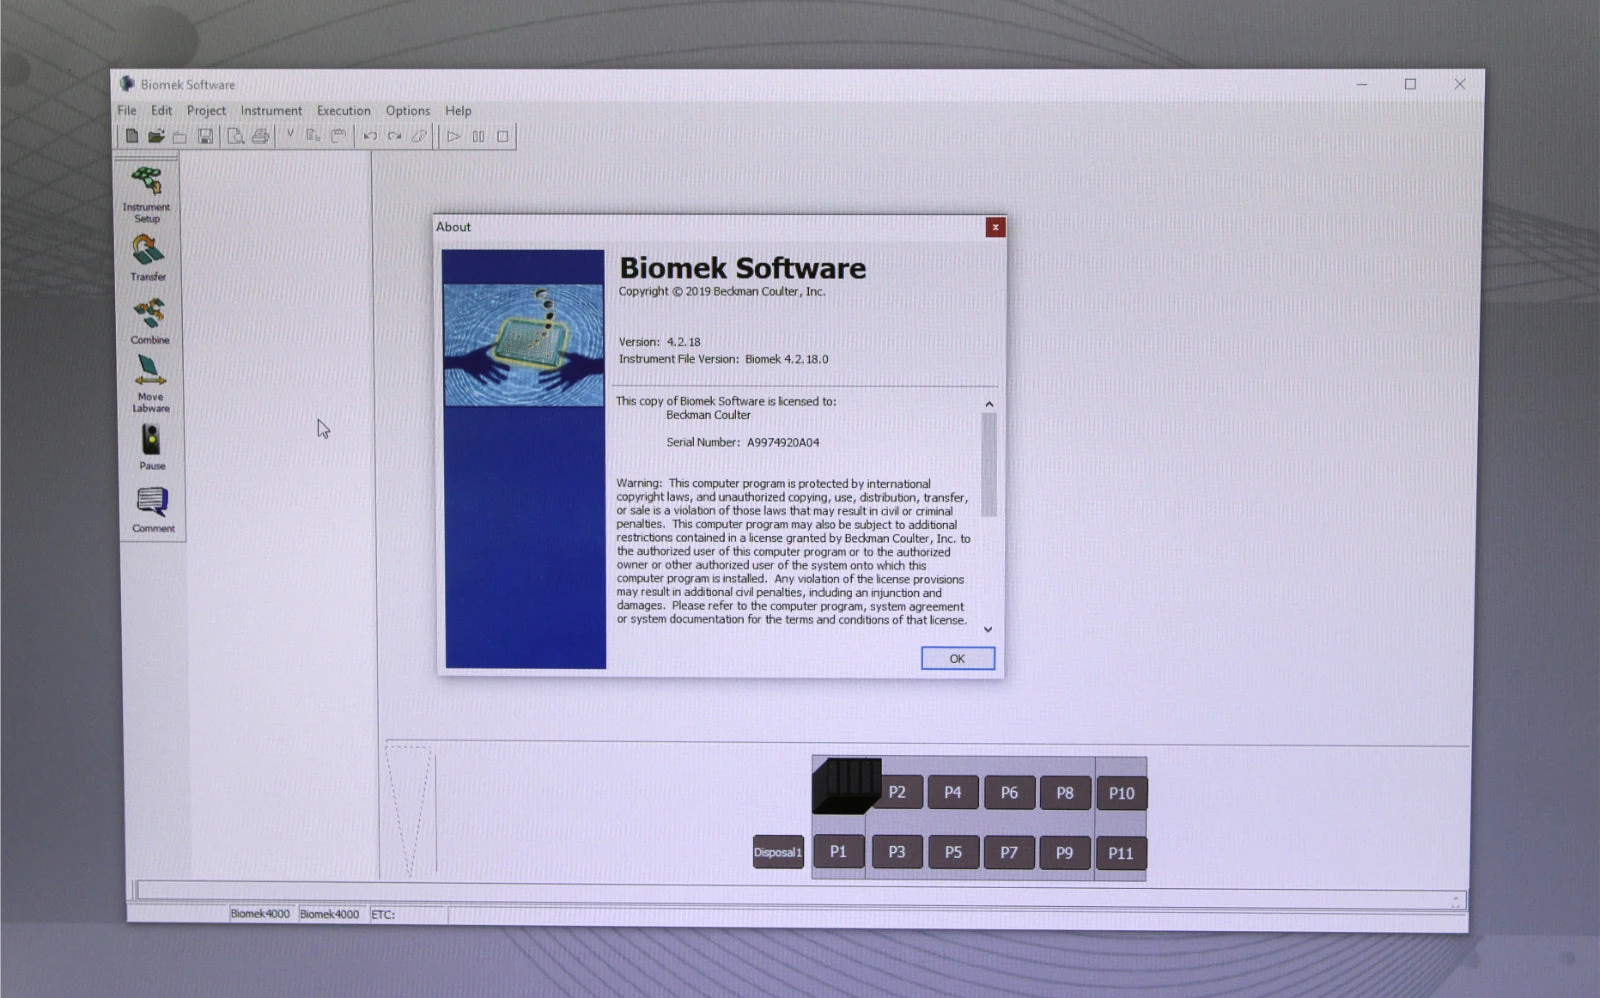Screen dimensions: 1600x998
Task: Click the New Method toolbar icon
Action: click(x=131, y=136)
